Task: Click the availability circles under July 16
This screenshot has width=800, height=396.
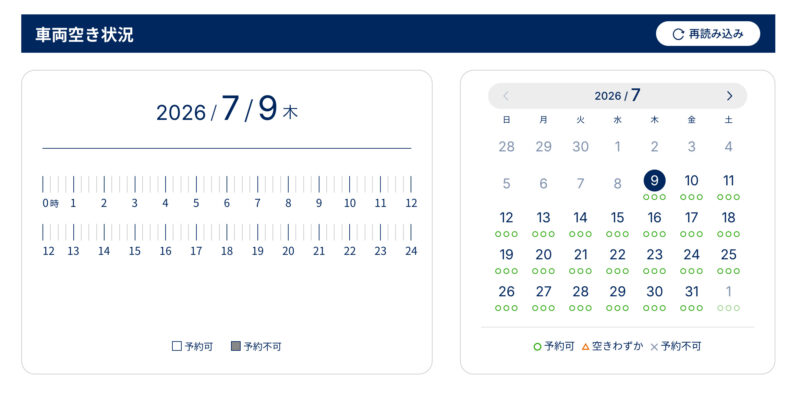Action: (655, 234)
